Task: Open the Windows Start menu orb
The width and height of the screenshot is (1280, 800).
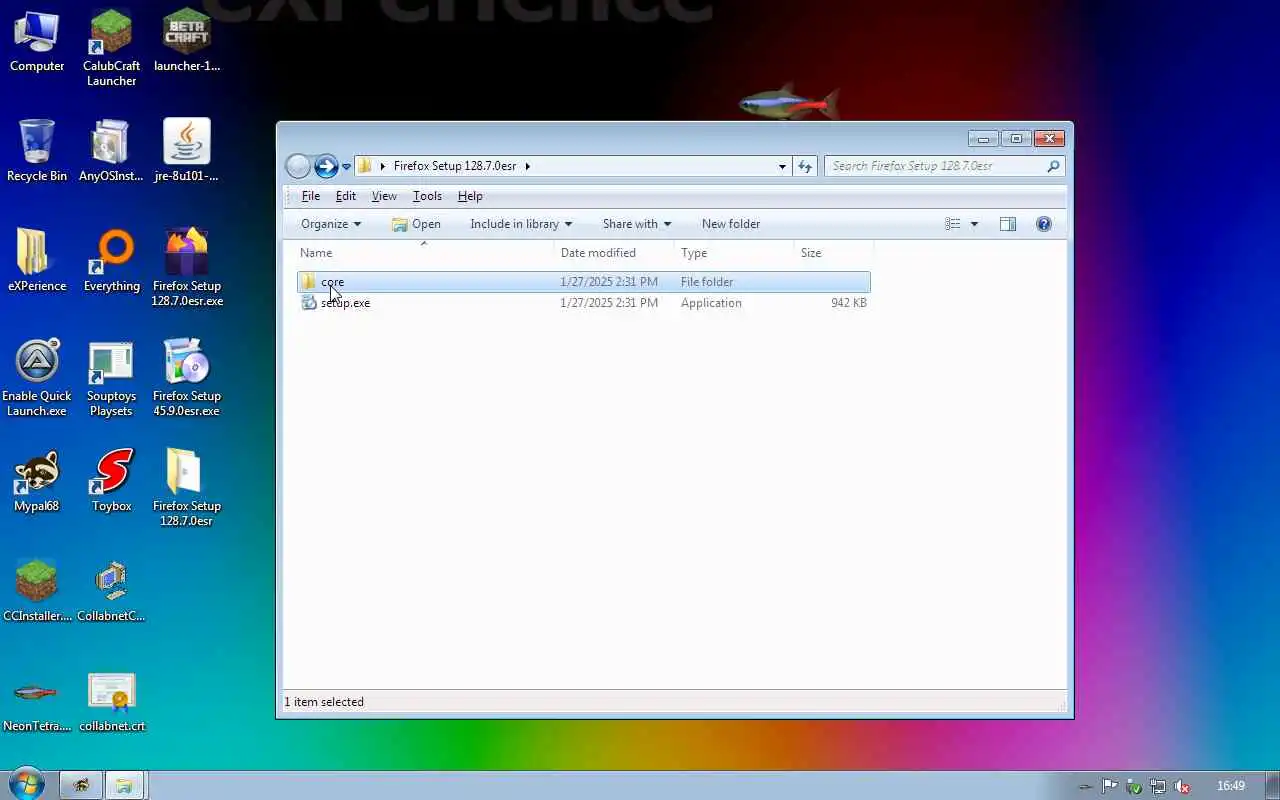Action: (x=27, y=785)
